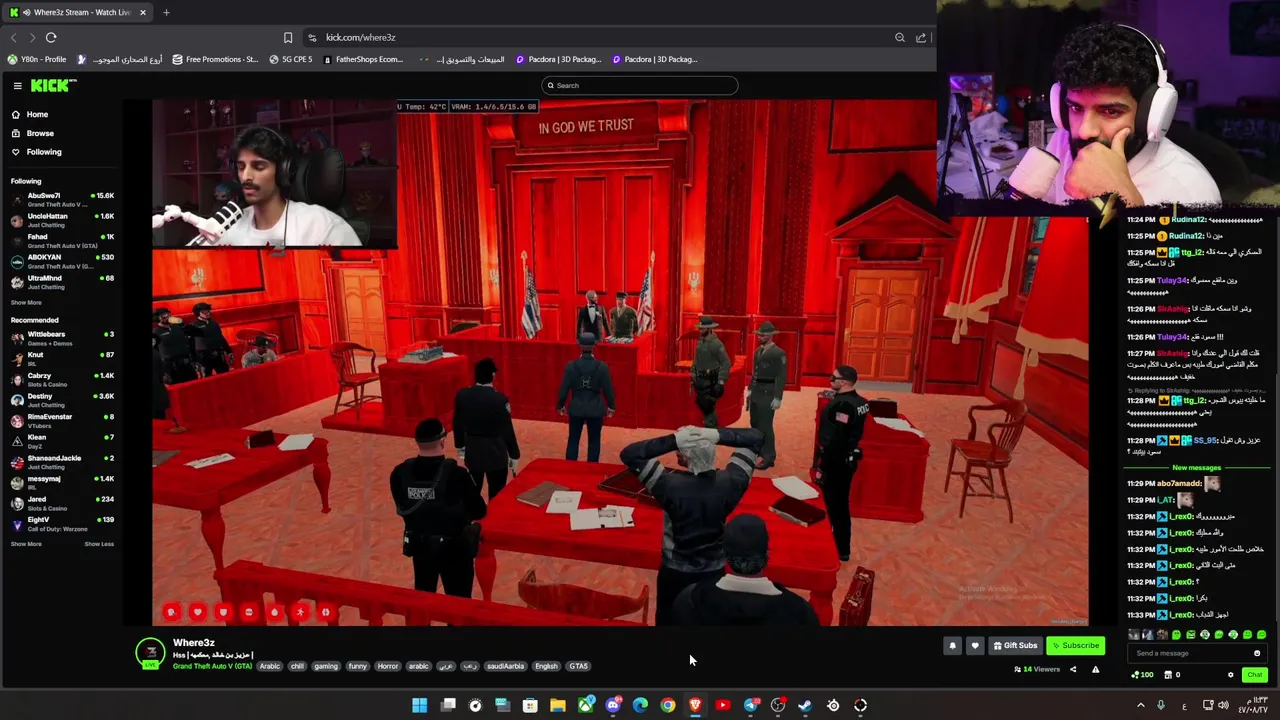Expand Show More under Recommended
1280x720 pixels.
point(26,544)
